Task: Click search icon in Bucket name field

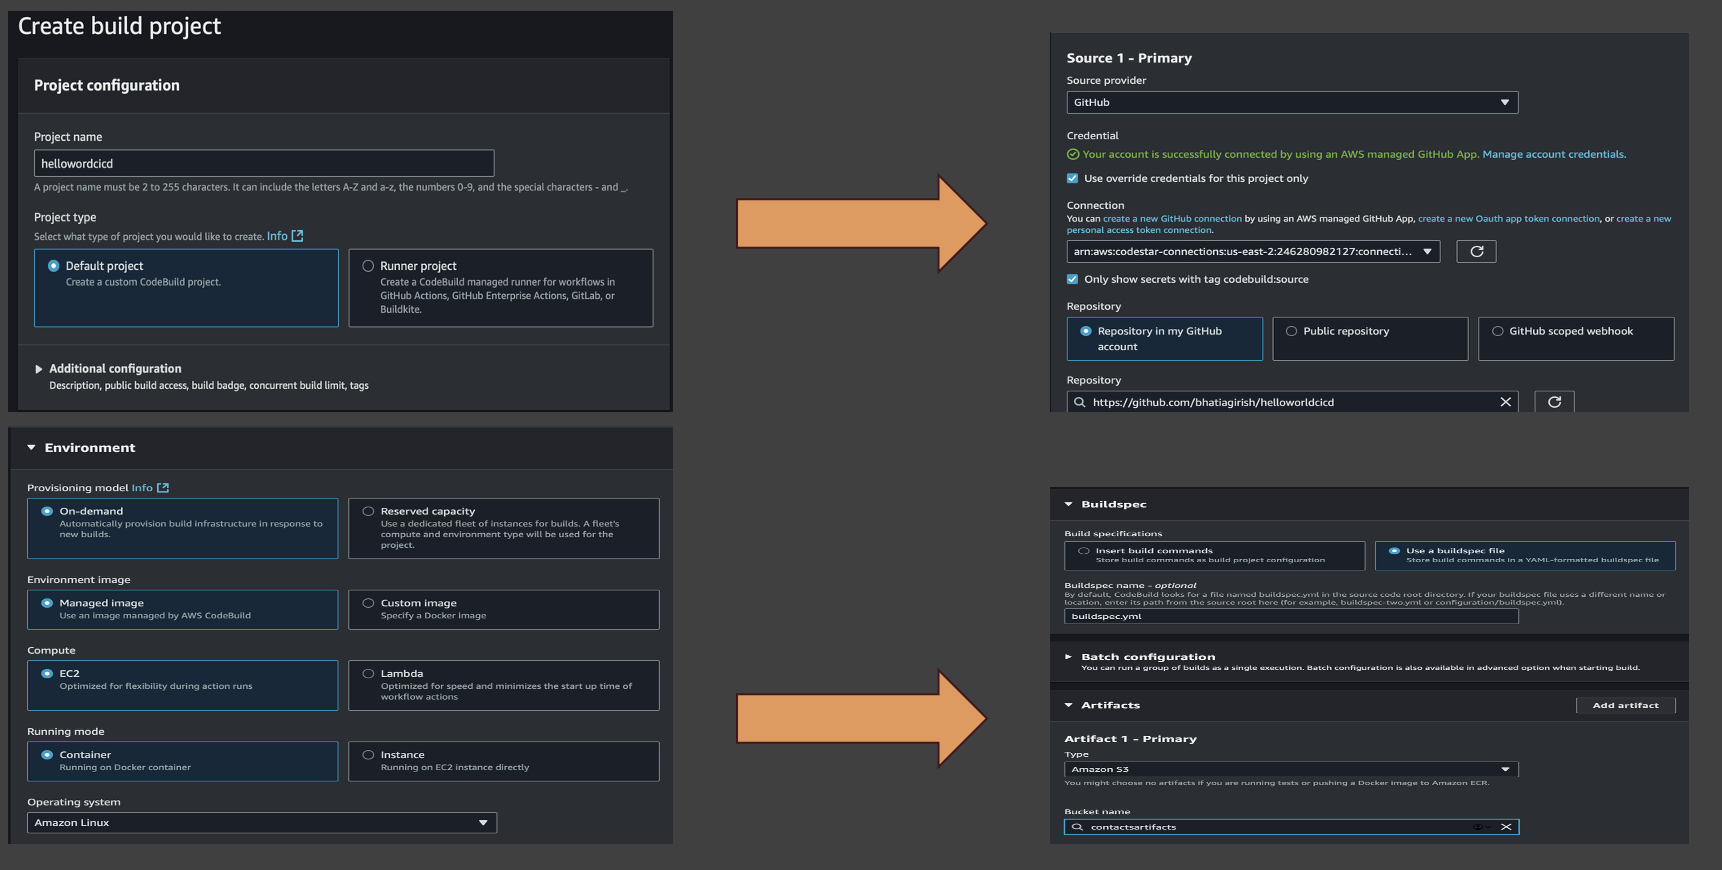Action: pyautogui.click(x=1077, y=827)
